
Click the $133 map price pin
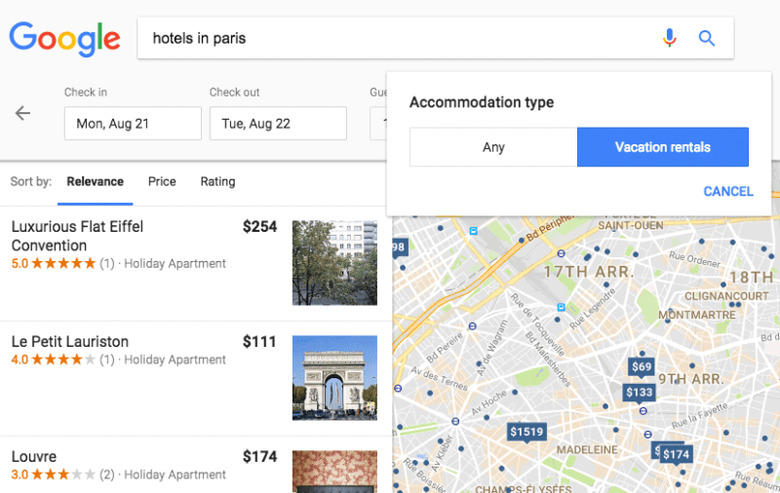click(x=639, y=392)
